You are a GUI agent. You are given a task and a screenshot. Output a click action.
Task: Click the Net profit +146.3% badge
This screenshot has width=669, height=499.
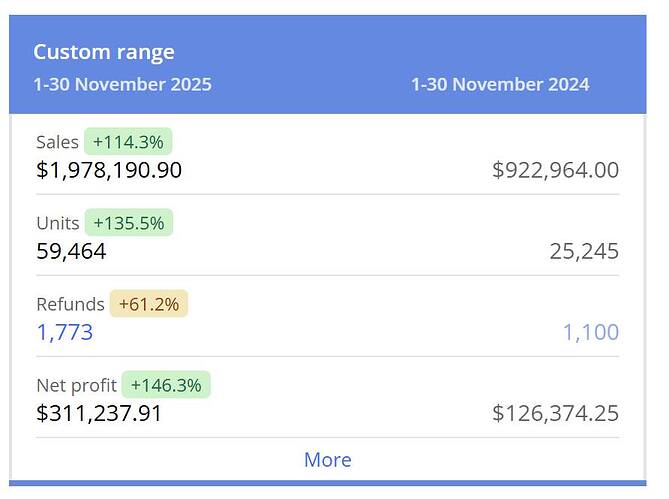166,385
